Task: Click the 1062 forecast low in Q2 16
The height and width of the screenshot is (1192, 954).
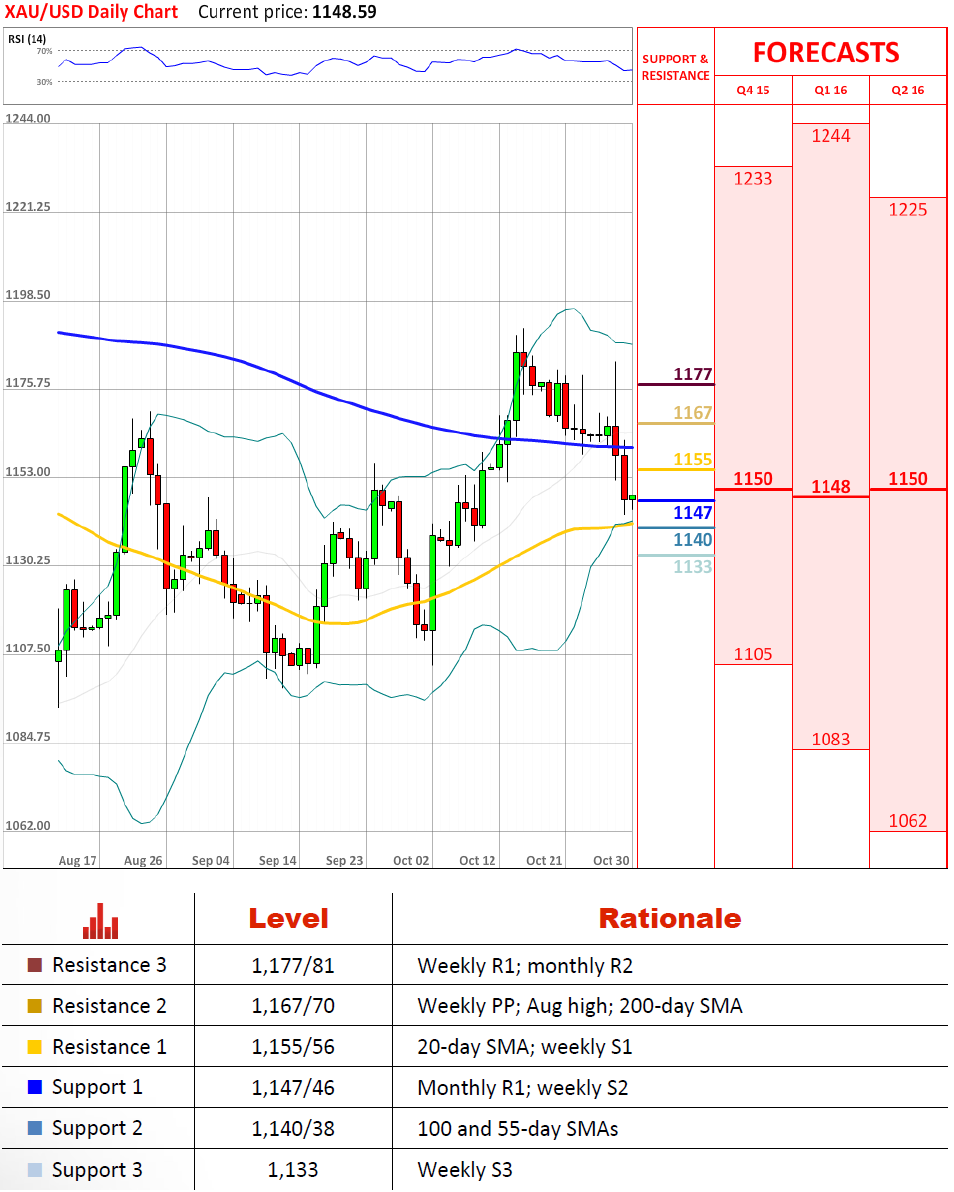Action: pyautogui.click(x=908, y=821)
